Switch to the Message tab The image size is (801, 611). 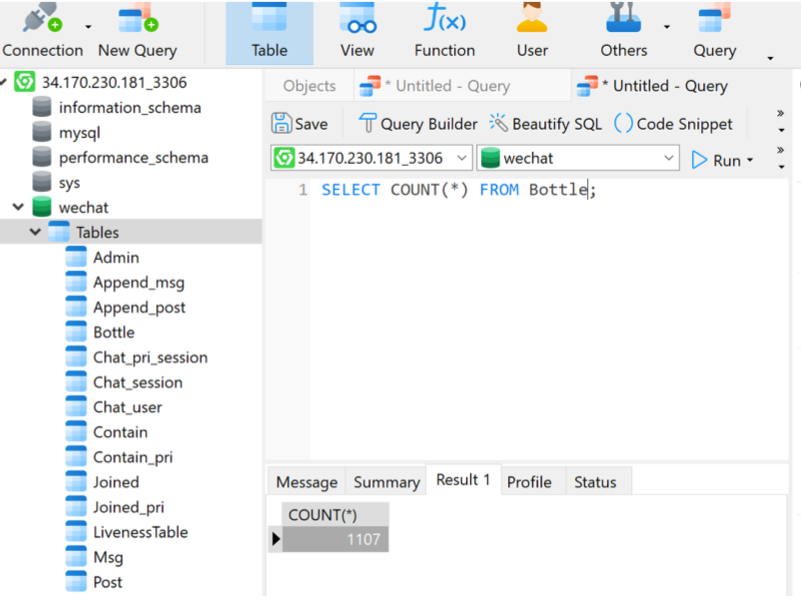(306, 482)
